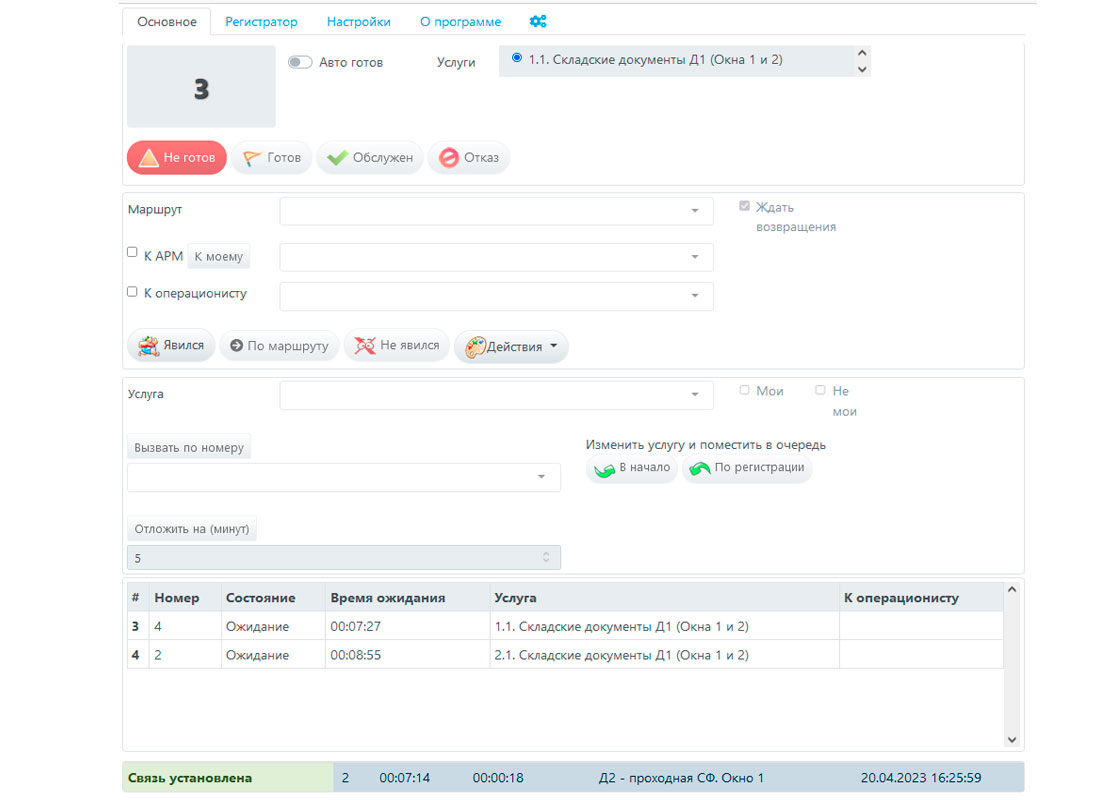Open the gears settings icon tab
The width and height of the screenshot is (1100, 800).
pyautogui.click(x=538, y=22)
